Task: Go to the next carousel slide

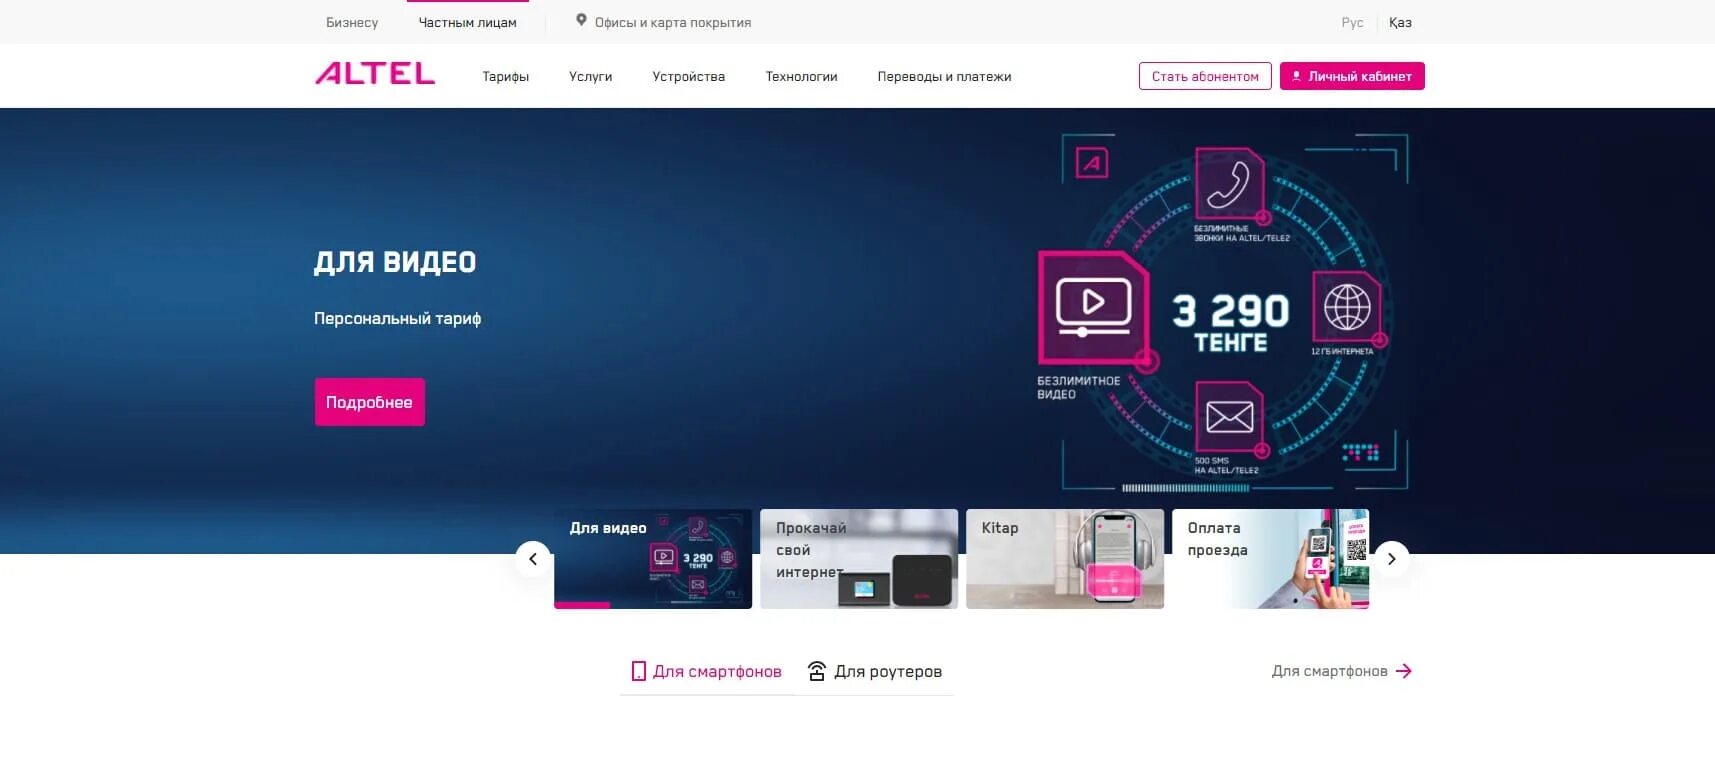Action: (1391, 559)
